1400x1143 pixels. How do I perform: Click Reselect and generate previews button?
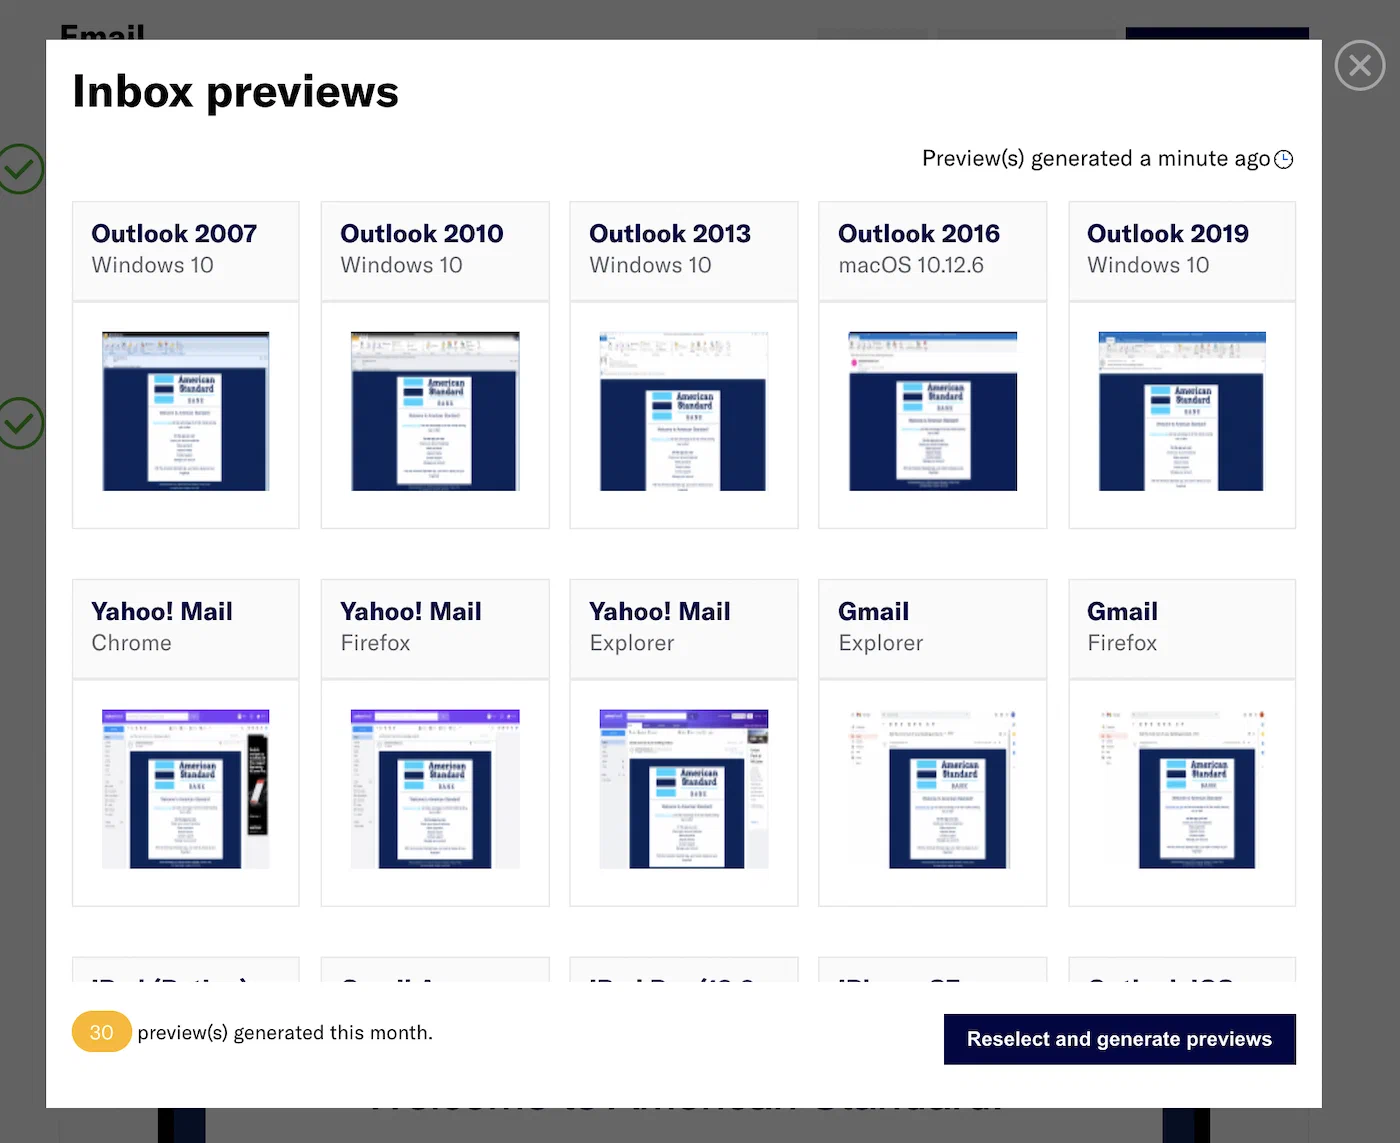coord(1119,1039)
